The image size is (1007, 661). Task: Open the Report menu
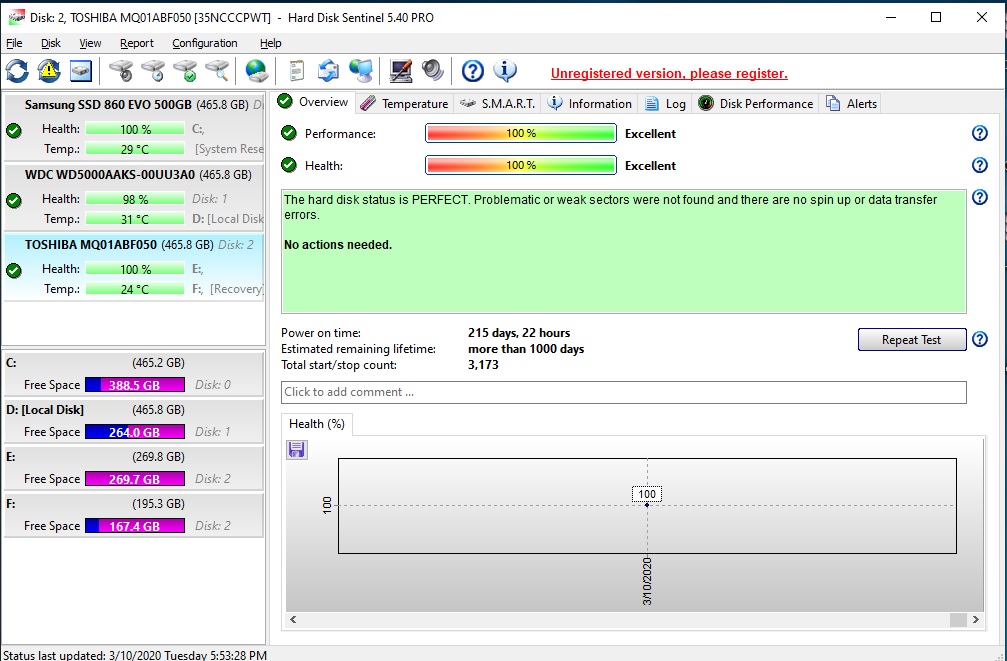pyautogui.click(x=137, y=43)
